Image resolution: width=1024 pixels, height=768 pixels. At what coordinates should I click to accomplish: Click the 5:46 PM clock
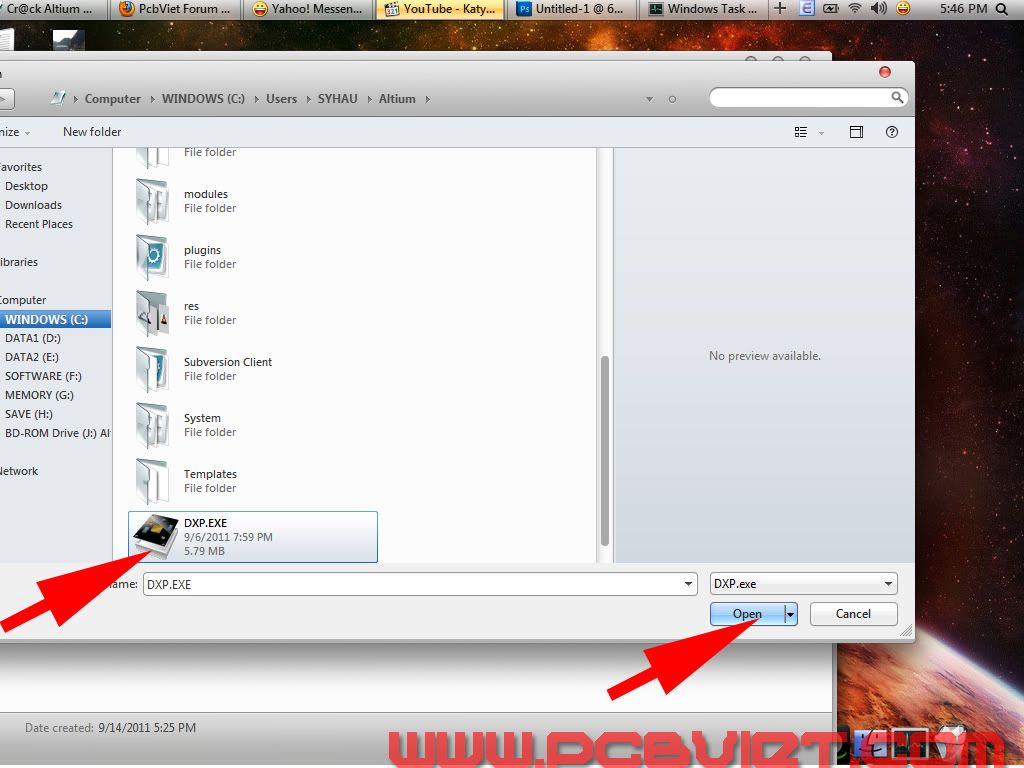963,9
